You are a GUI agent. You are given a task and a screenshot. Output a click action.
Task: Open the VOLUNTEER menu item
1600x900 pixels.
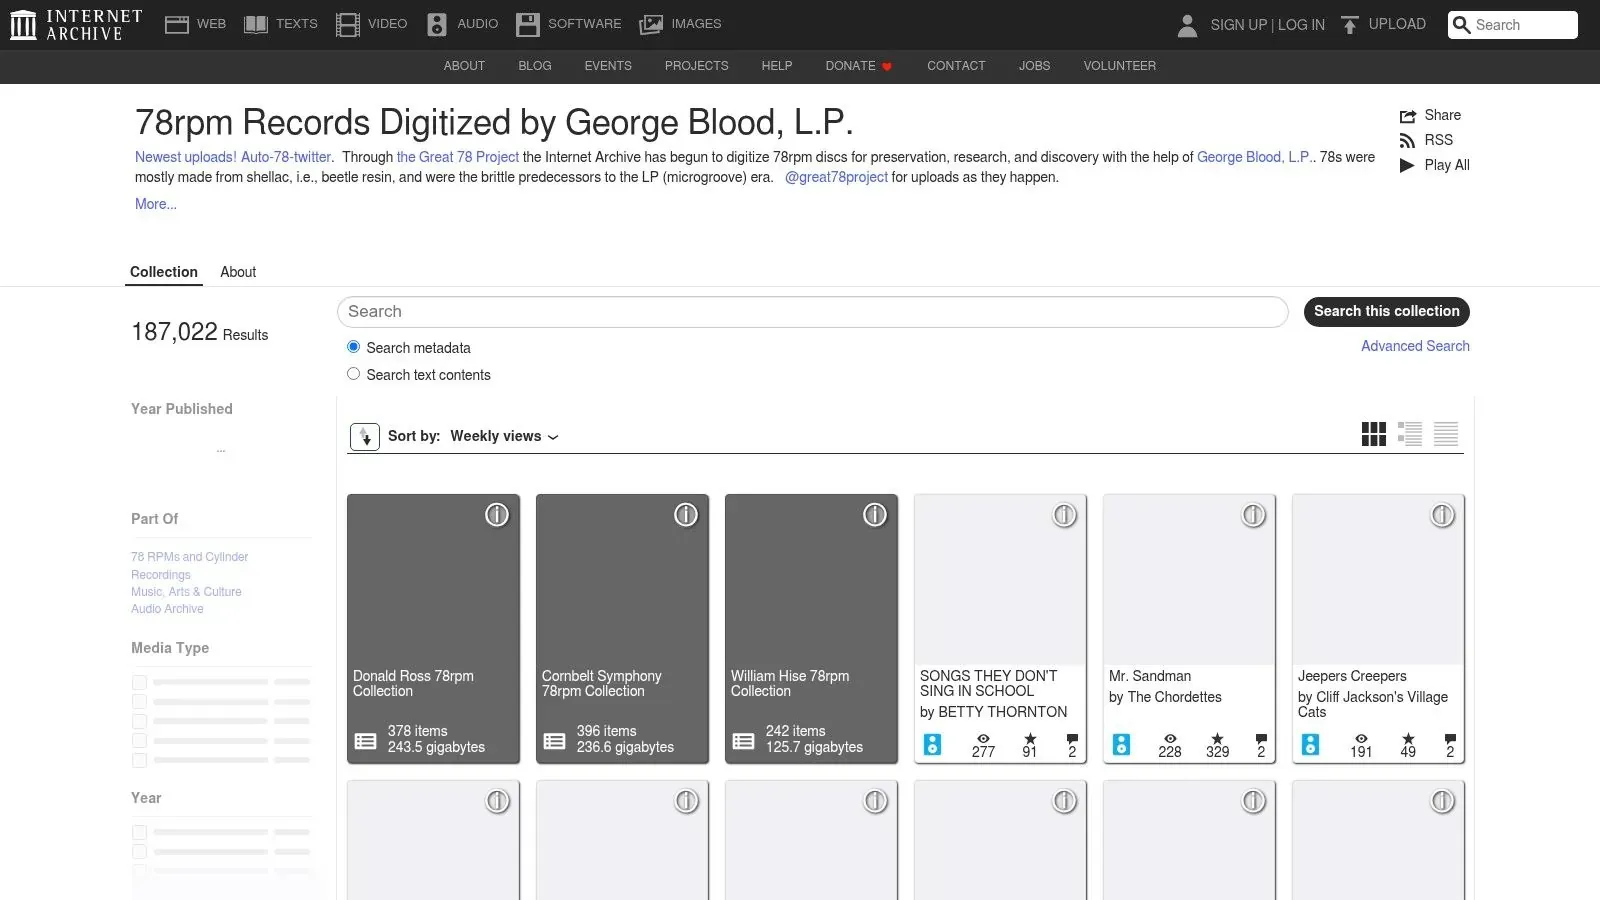coord(1120,66)
